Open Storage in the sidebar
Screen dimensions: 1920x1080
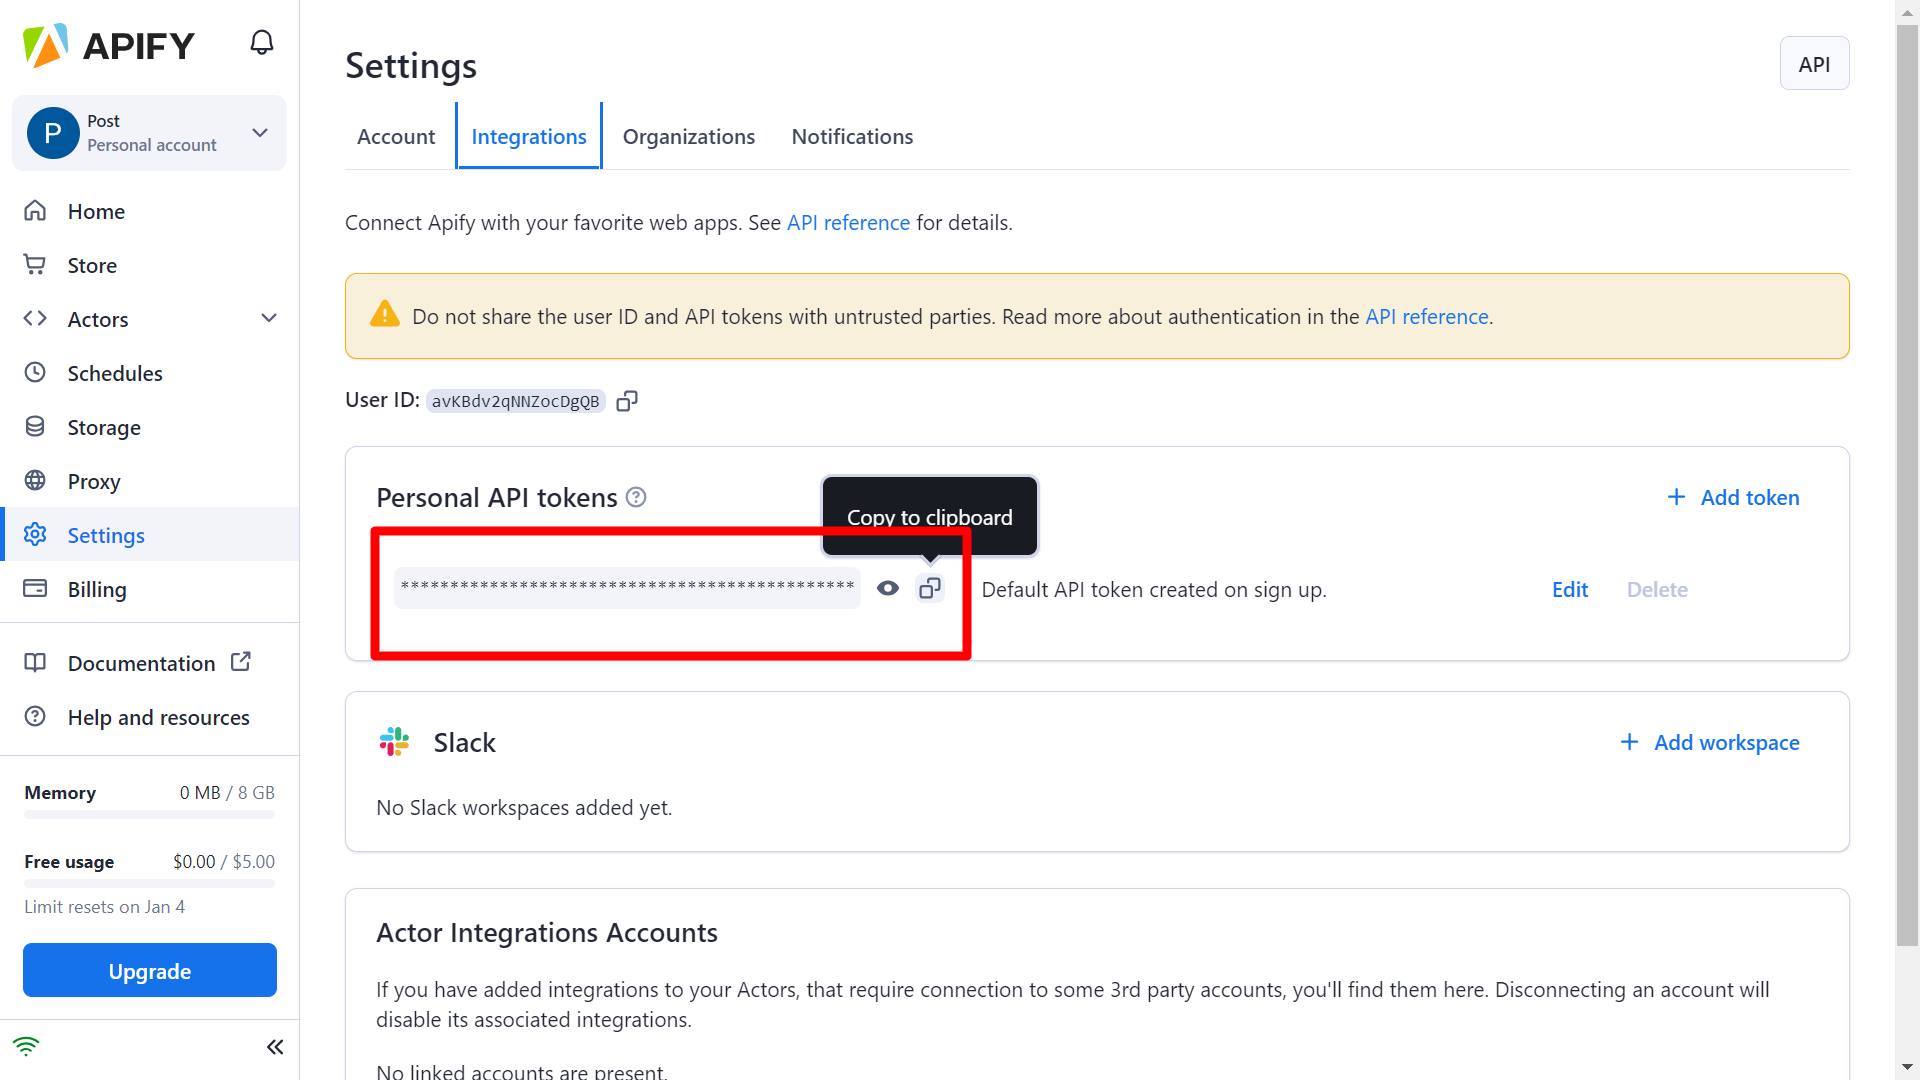(x=104, y=427)
